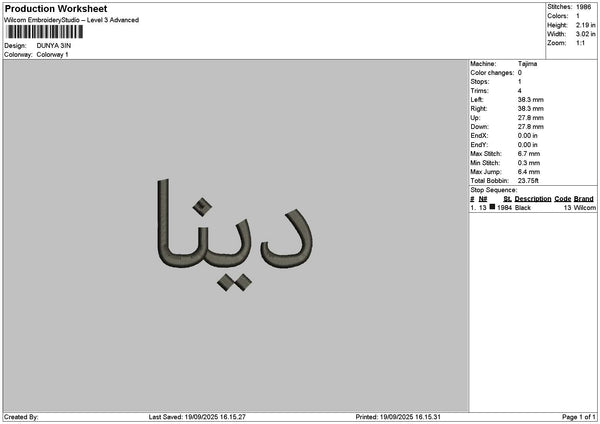Image resolution: width=600 pixels, height=424 pixels.
Task: Select the 'Production Worksheet' heading
Action: click(56, 8)
